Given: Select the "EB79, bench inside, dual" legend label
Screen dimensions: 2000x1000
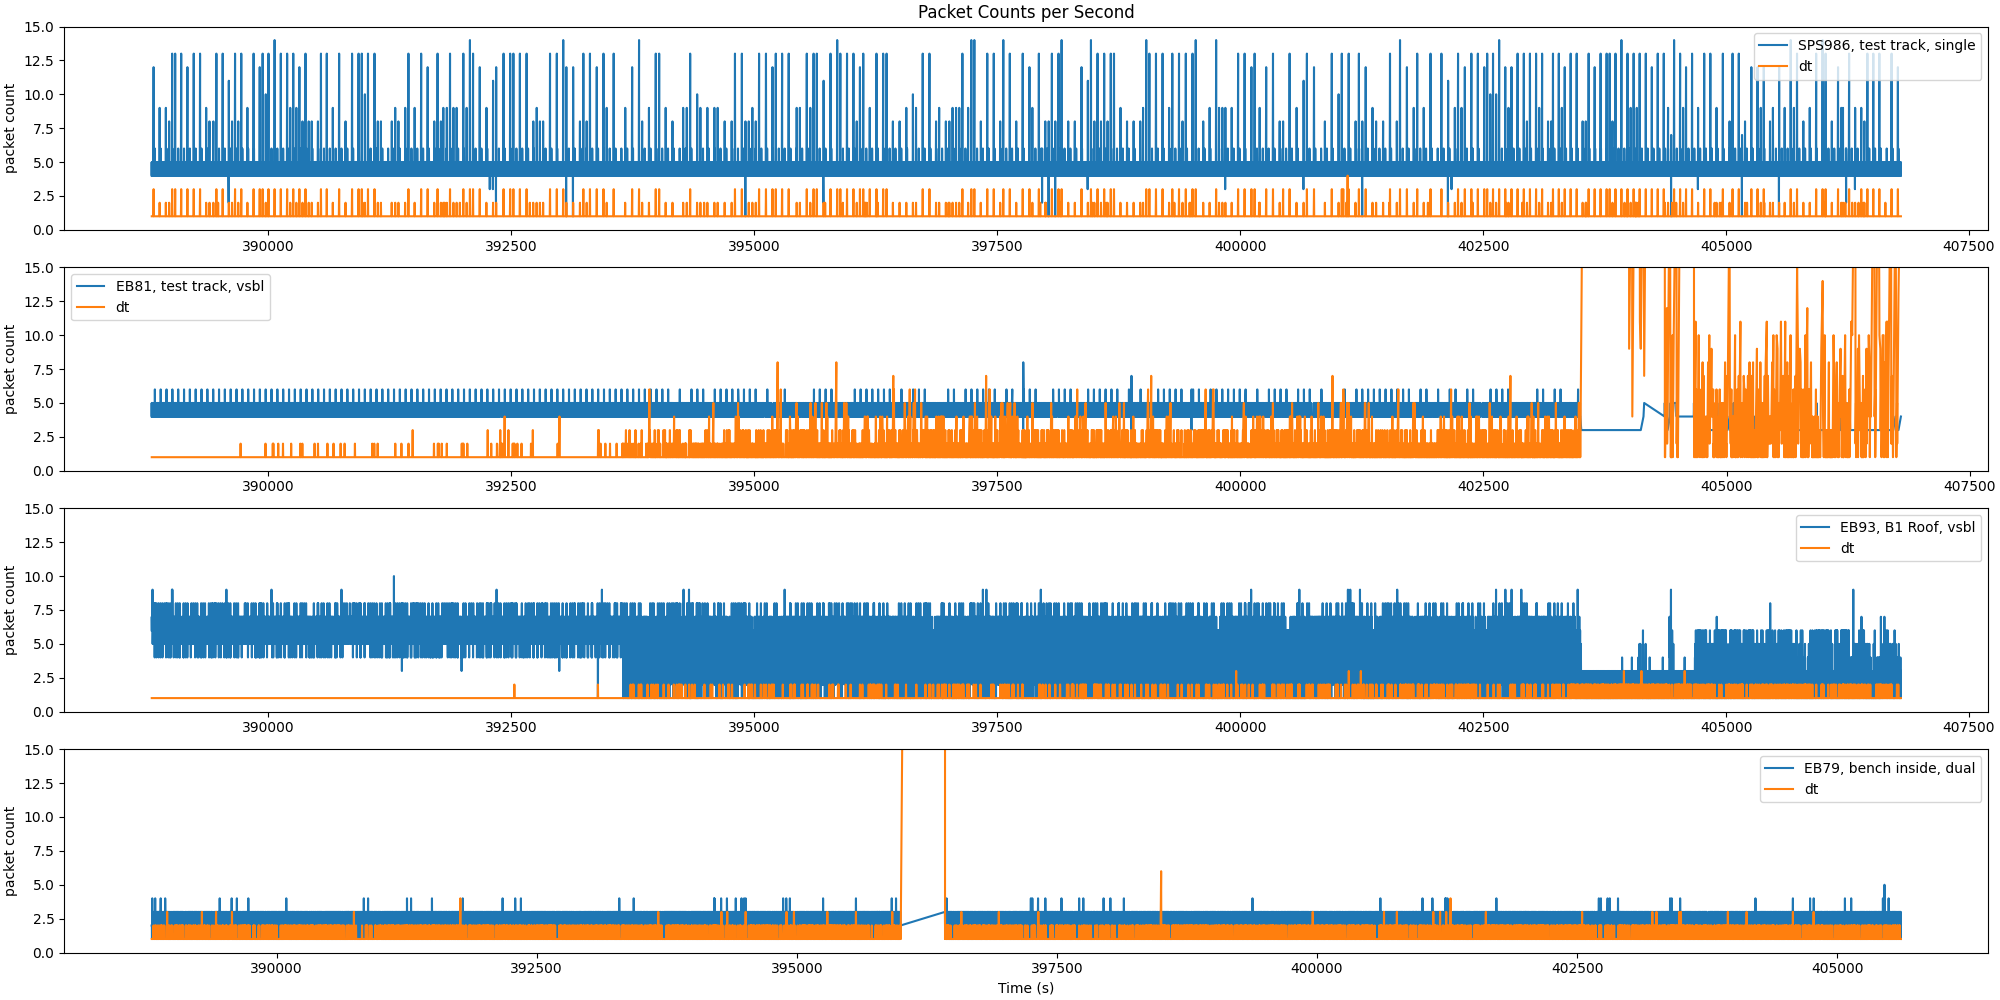Looking at the screenshot, I should 1889,768.
